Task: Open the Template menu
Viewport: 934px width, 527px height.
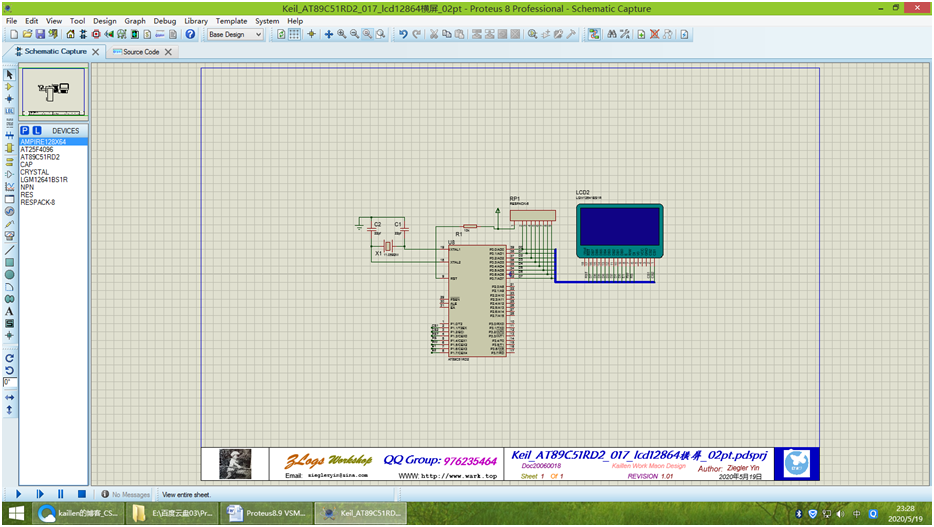Action: coord(231,21)
